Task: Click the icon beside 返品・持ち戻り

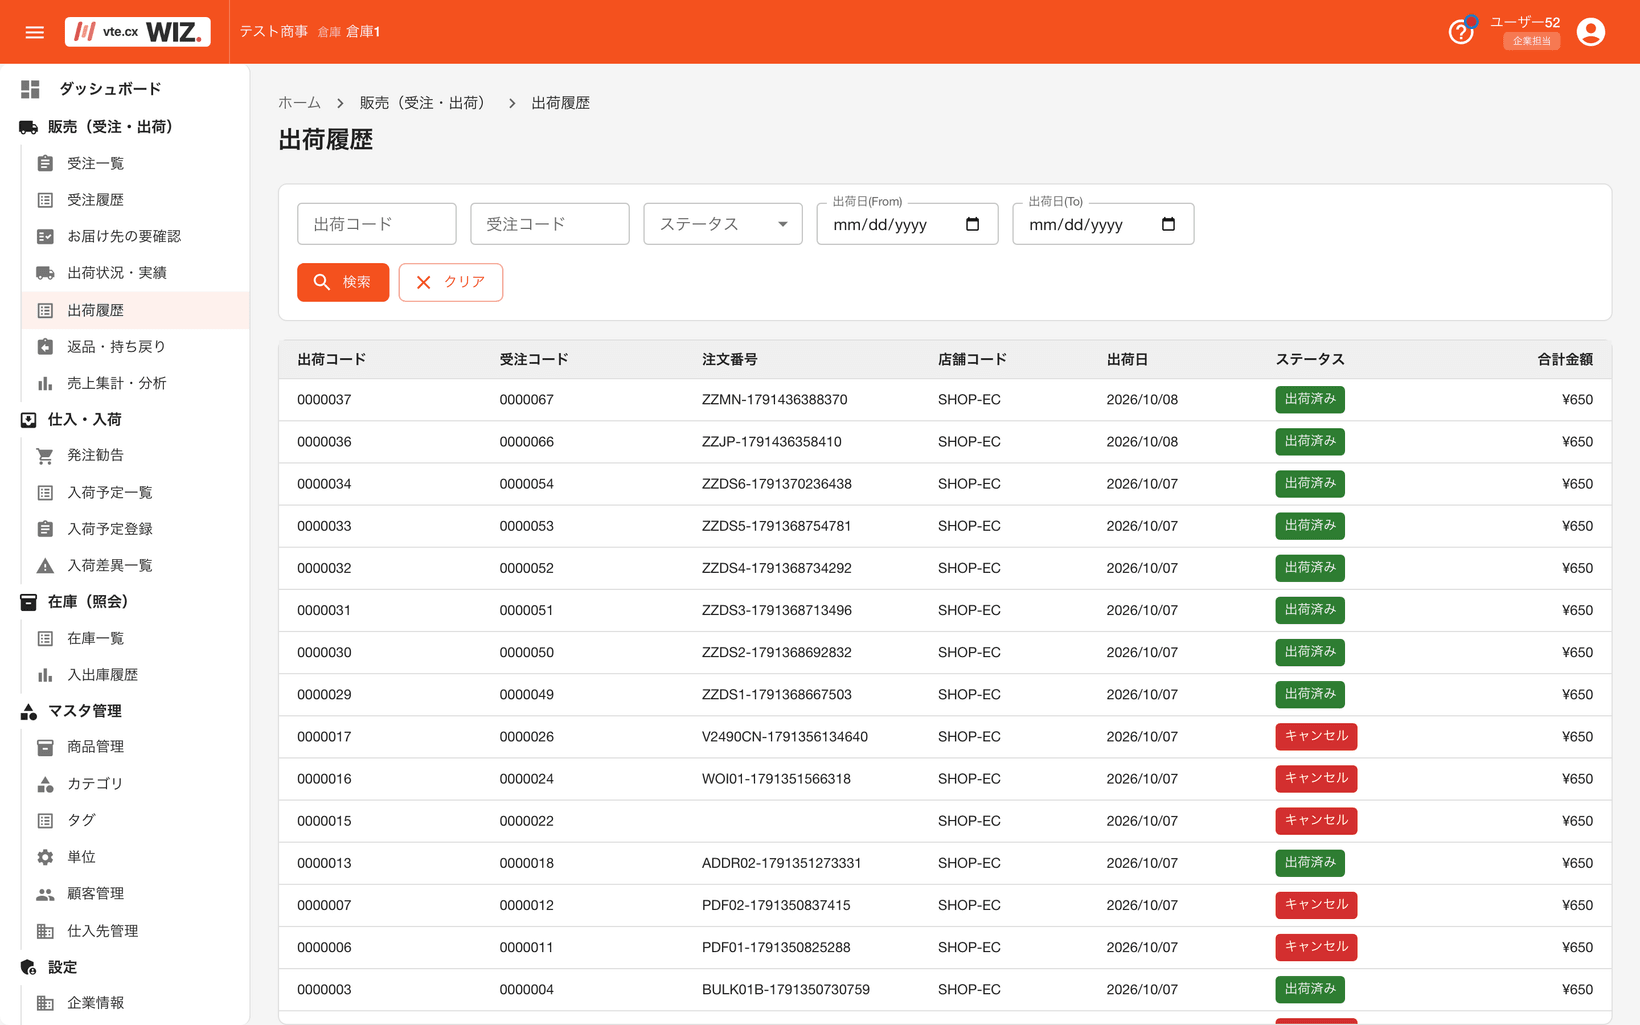Action: 45,347
